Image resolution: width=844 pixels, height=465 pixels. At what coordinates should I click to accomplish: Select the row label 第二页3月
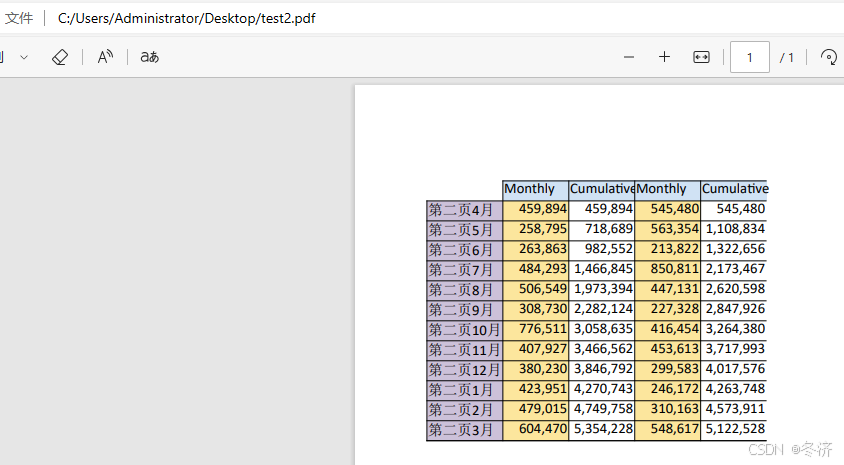click(461, 429)
